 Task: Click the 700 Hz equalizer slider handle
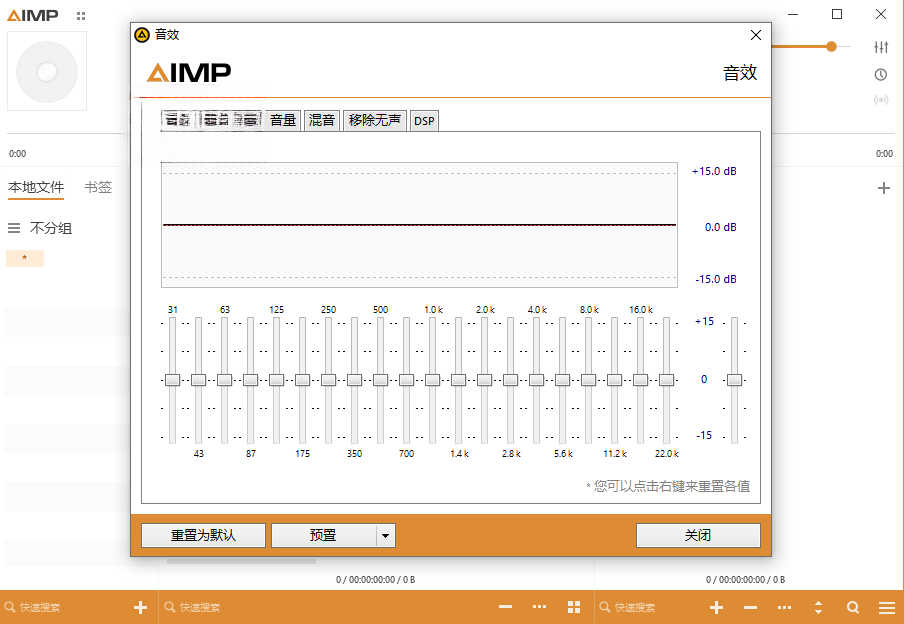(x=406, y=379)
